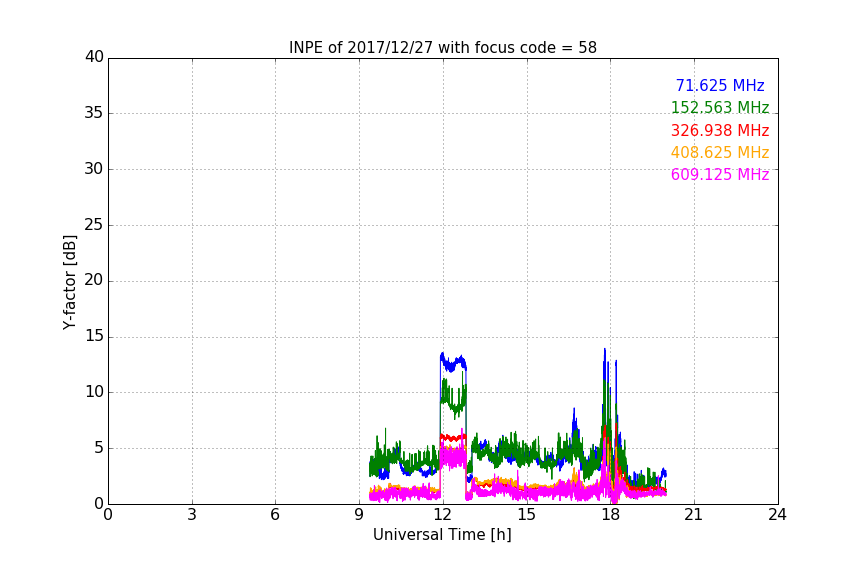Image resolution: width=864 pixels, height=576 pixels.
Task: Click the x-axis tick label 12
Action: 442,515
